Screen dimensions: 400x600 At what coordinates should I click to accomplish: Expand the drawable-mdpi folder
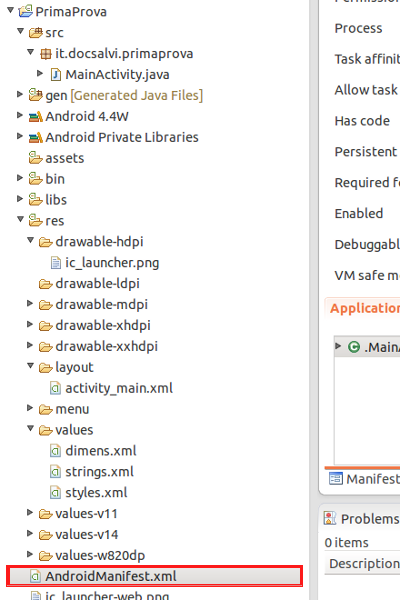pos(30,303)
